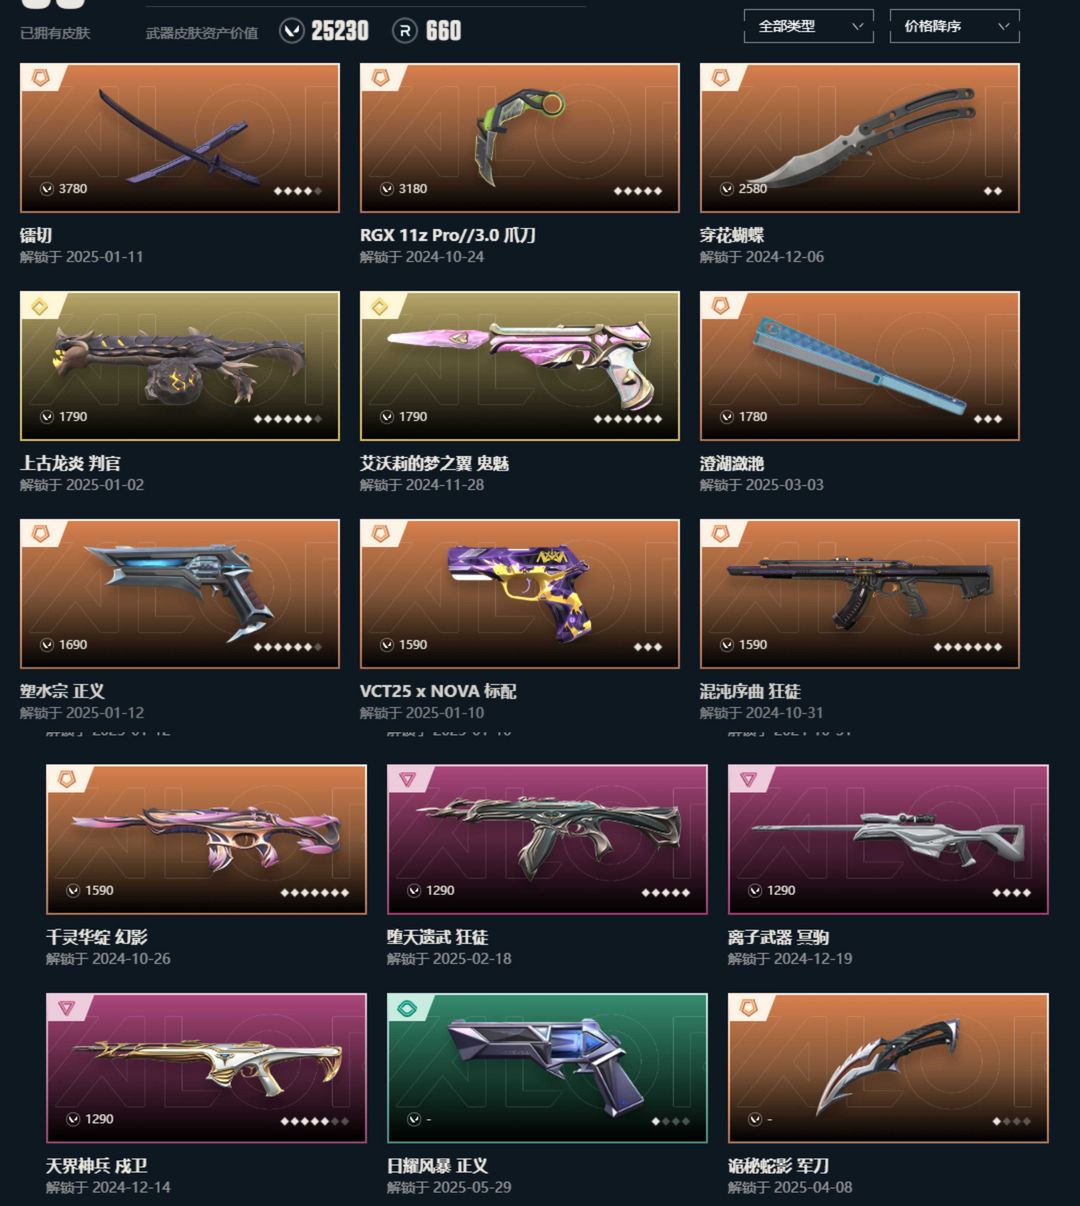This screenshot has height=1206, width=1080.
Task: Open the 千灵华绽 幻影 skin card
Action: 206,840
